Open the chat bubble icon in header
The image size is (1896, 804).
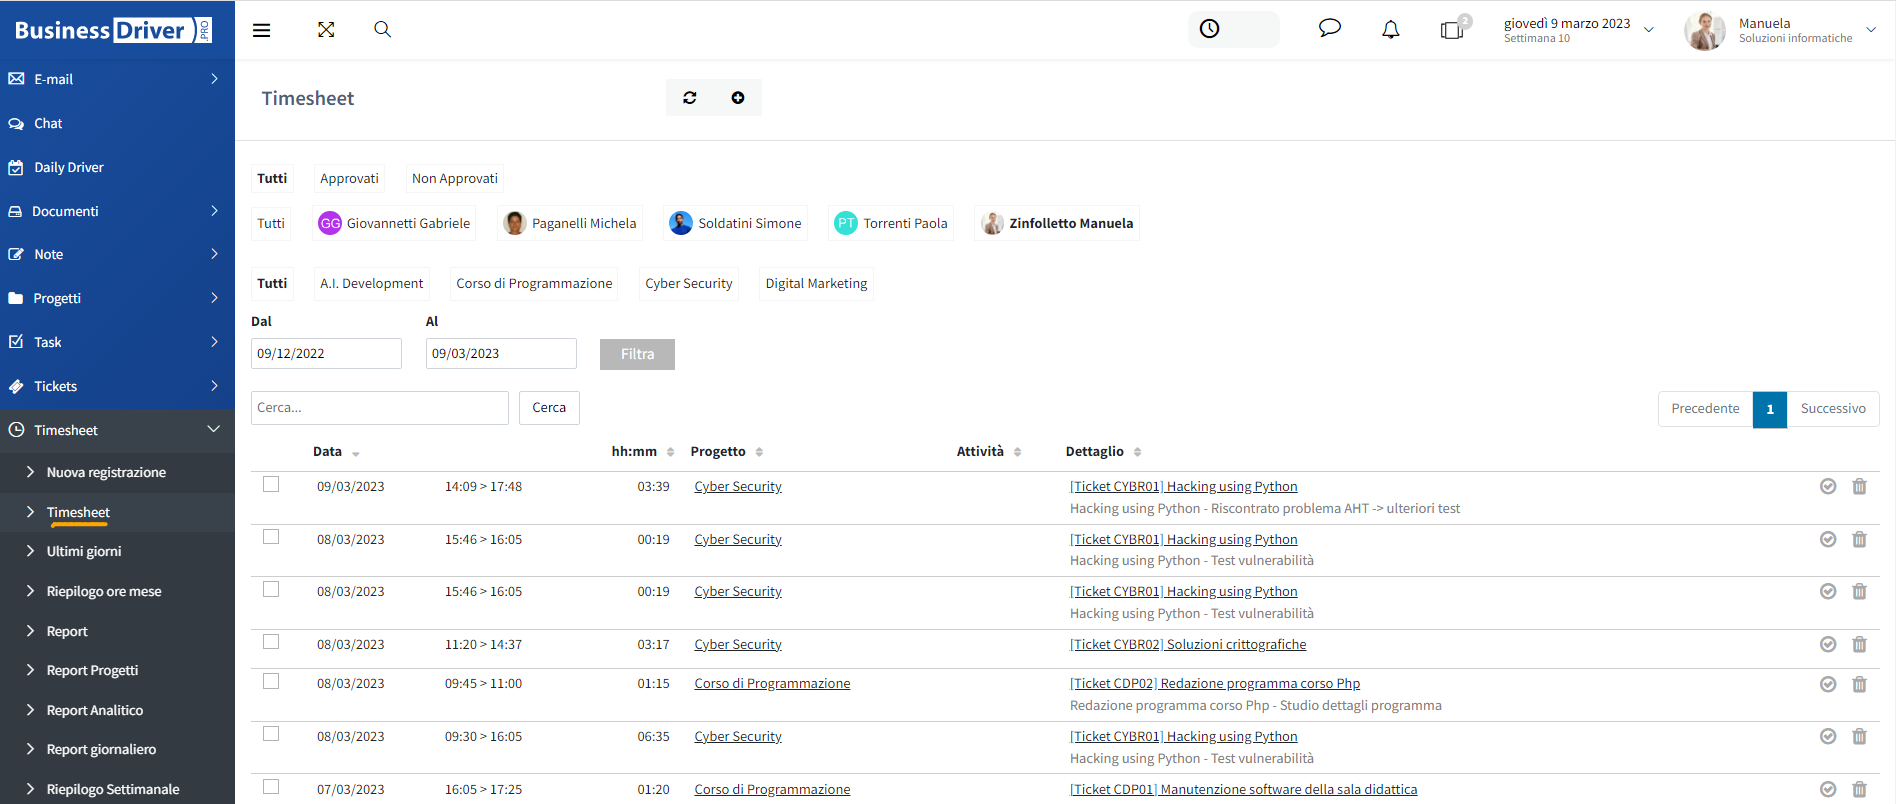(x=1330, y=29)
